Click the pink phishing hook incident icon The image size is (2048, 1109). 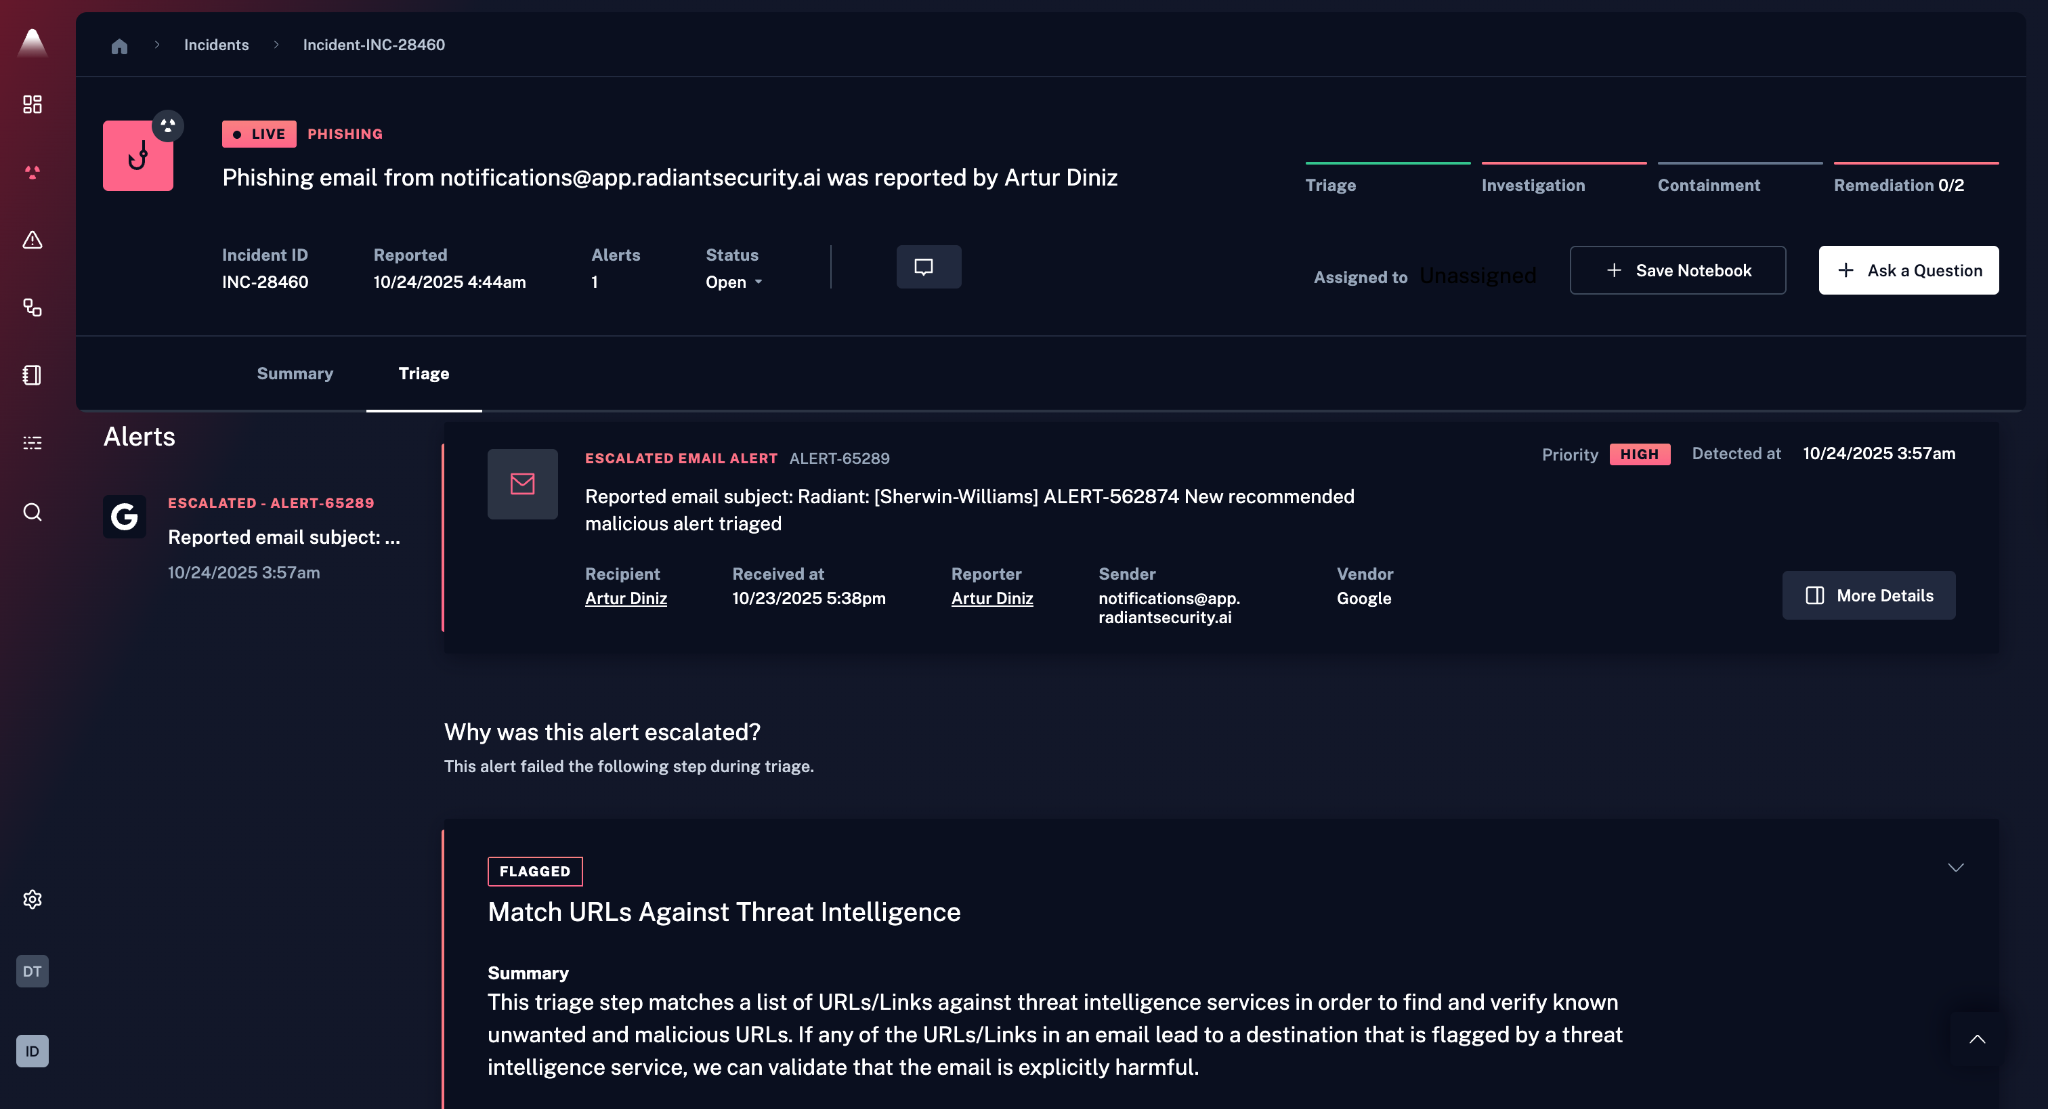(138, 156)
